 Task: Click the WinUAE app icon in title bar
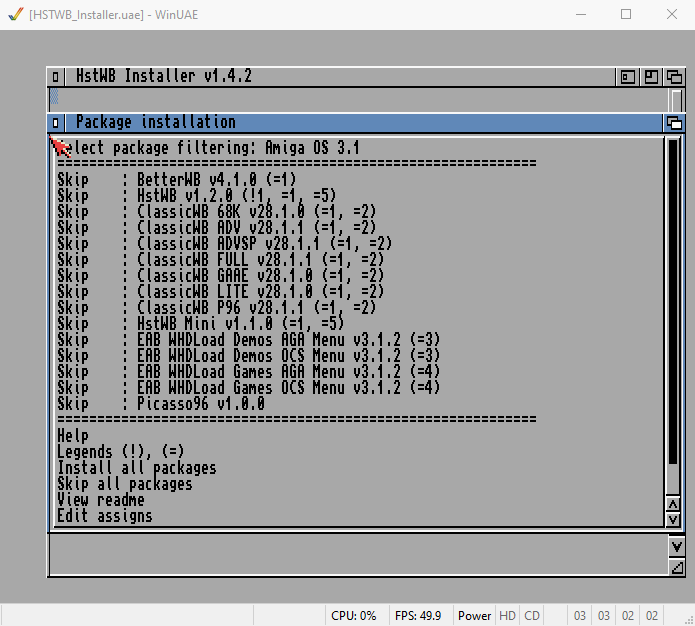coord(16,14)
